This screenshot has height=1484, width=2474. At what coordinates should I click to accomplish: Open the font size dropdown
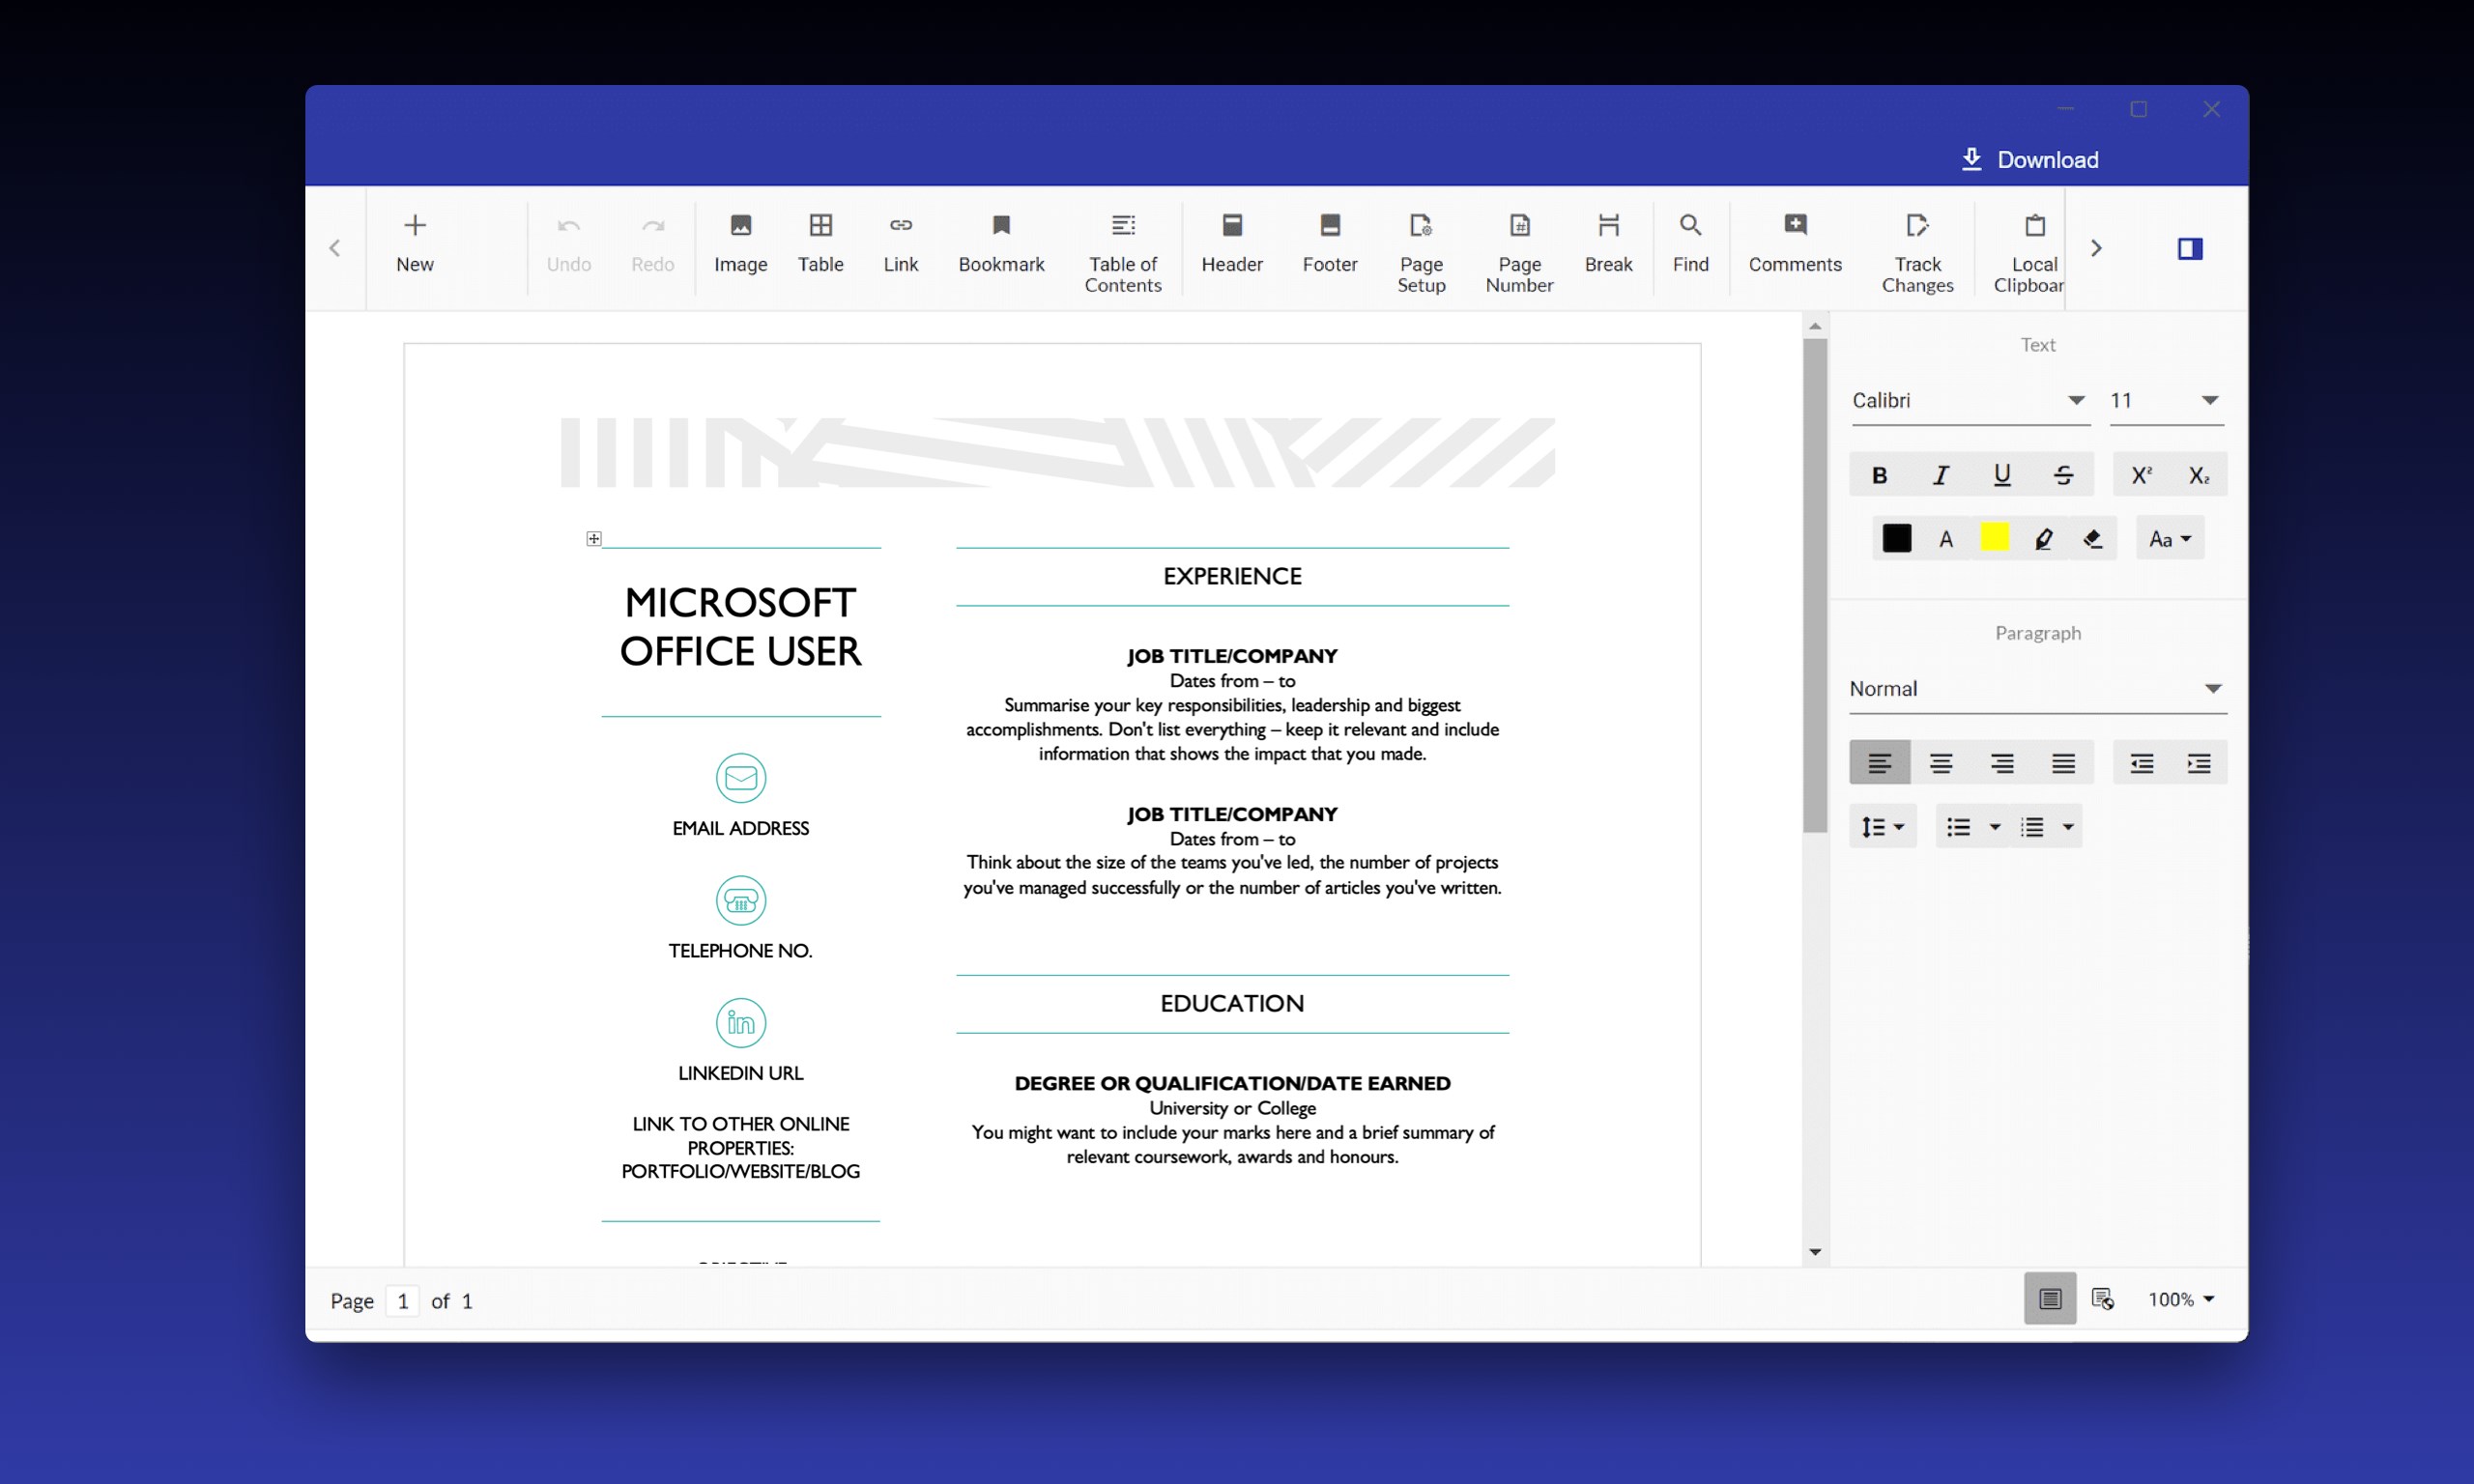point(2166,400)
